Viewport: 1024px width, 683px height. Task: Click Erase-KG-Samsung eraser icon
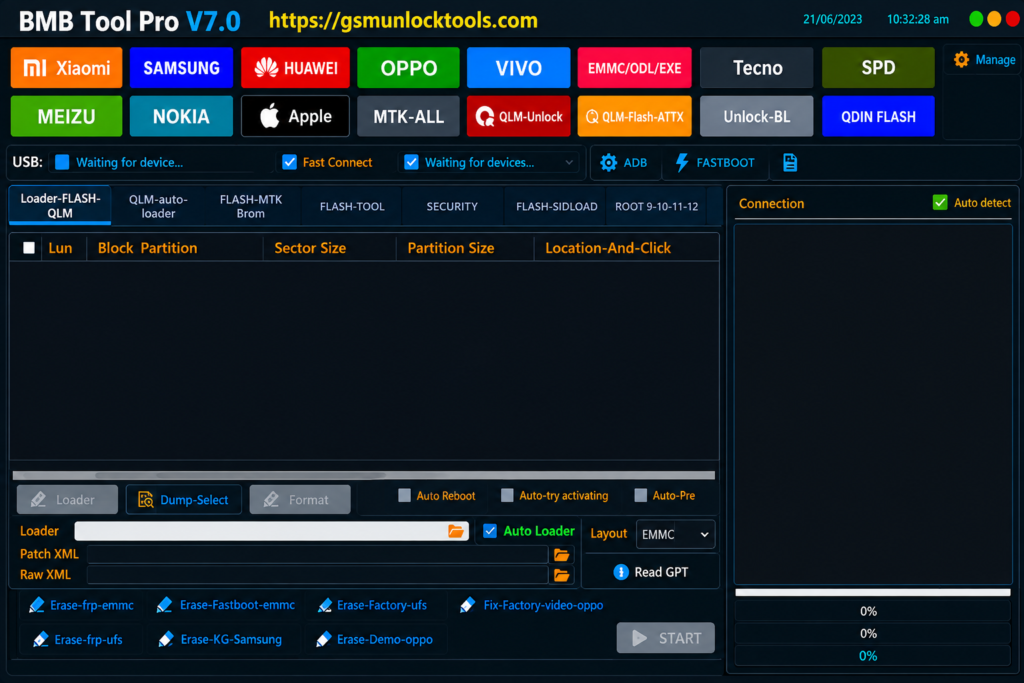(x=166, y=639)
